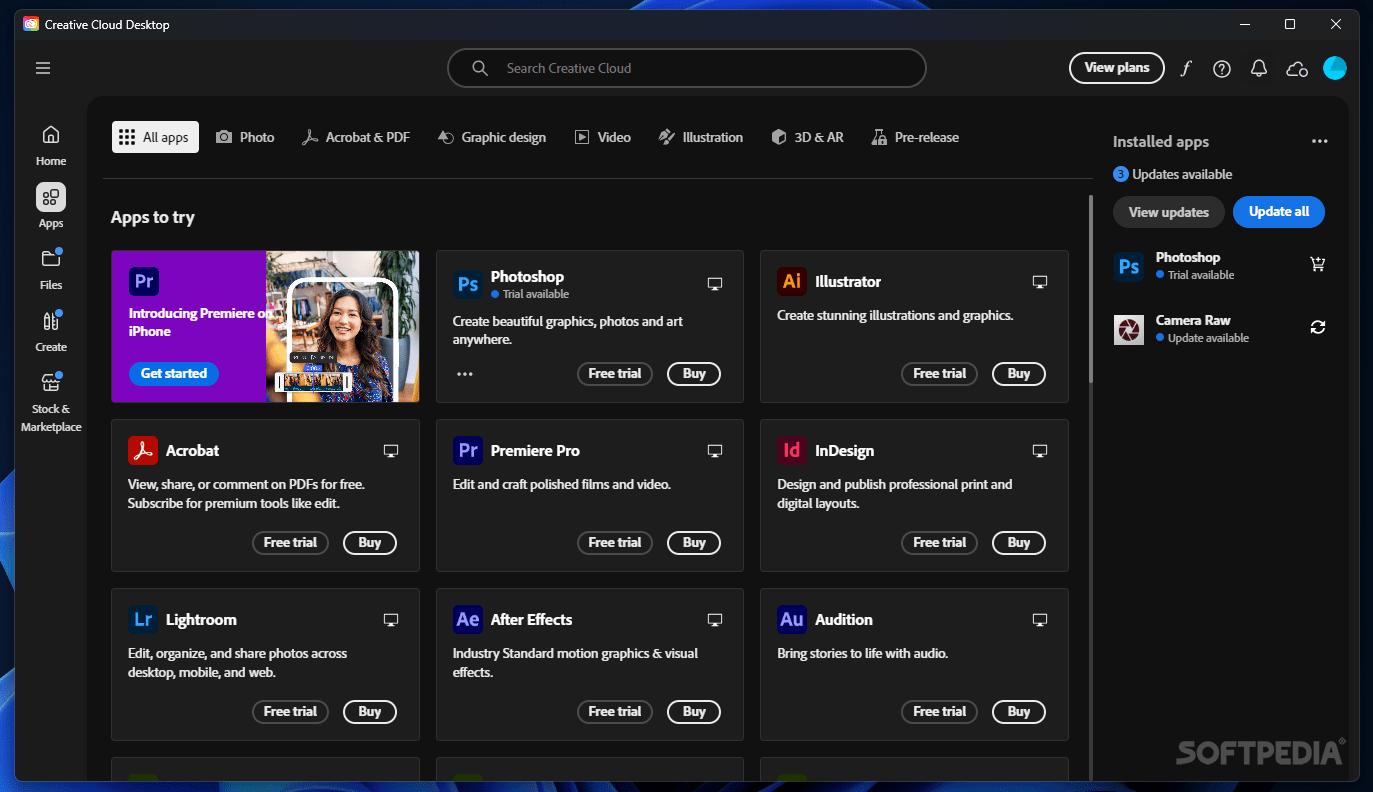Screen dimensions: 1373x792
Task: Click the desktop platform icon on Illustrator card
Action: coord(1040,282)
